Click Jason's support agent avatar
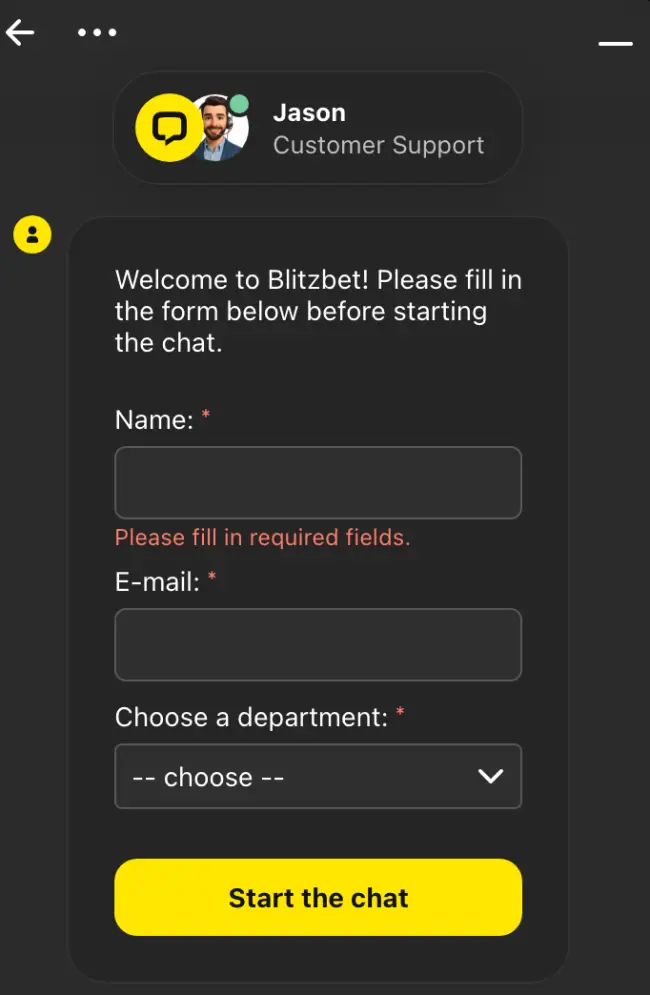The width and height of the screenshot is (650, 995). pyautogui.click(x=221, y=128)
